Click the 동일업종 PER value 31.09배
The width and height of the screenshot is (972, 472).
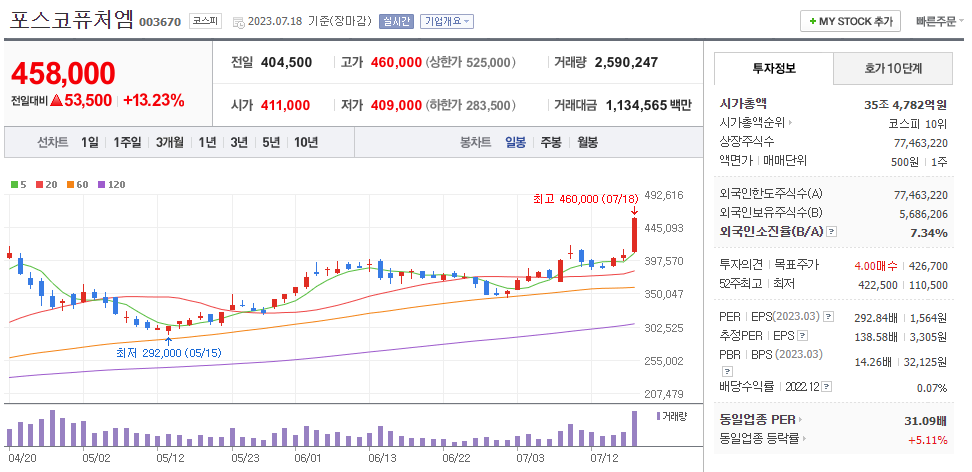pyautogui.click(x=925, y=421)
